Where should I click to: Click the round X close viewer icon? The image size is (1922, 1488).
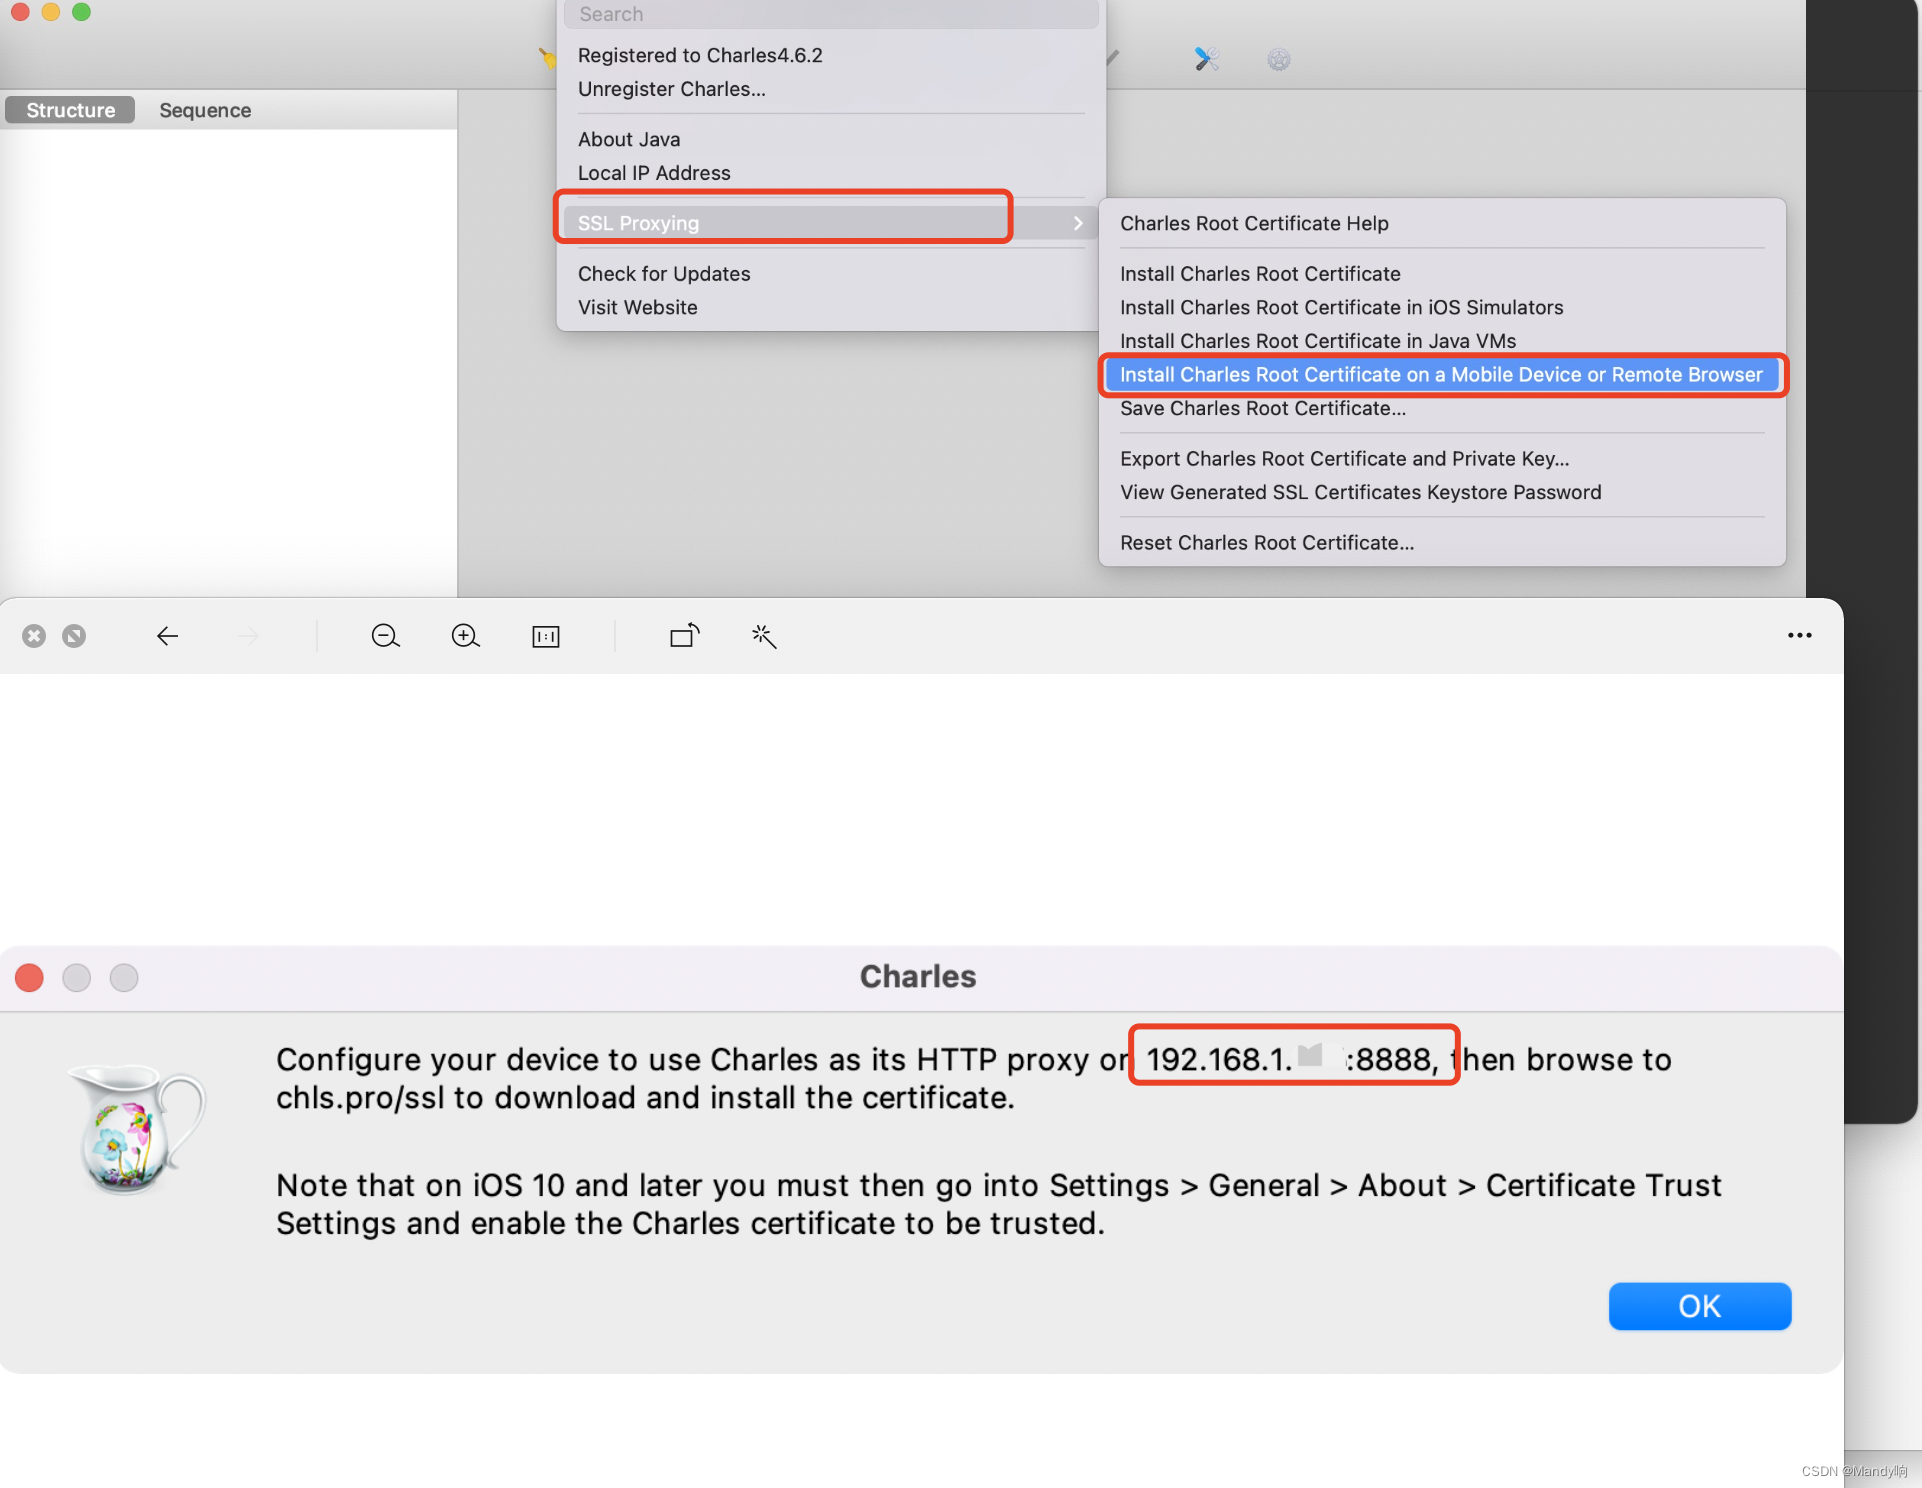(34, 636)
